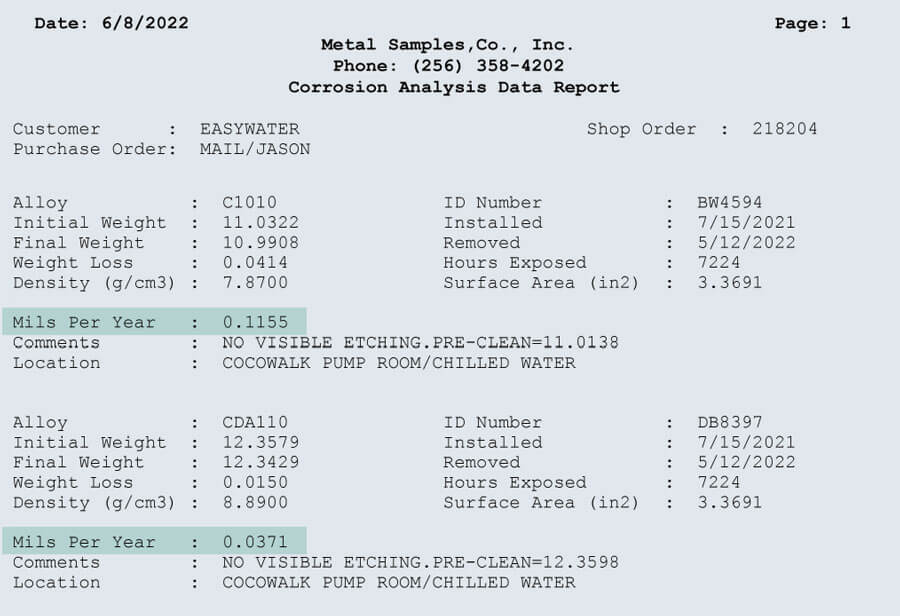Click the Page: 1 indicator
The image size is (900, 616).
click(812, 23)
